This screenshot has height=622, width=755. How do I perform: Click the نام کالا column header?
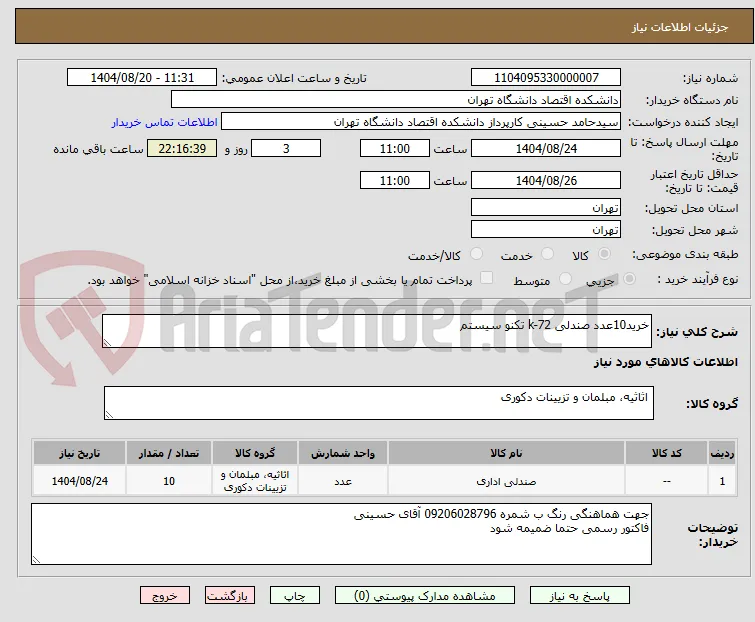[x=506, y=453]
